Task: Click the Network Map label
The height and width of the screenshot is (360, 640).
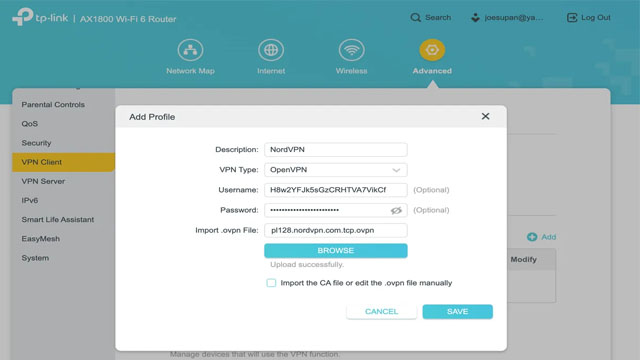Action: [190, 71]
